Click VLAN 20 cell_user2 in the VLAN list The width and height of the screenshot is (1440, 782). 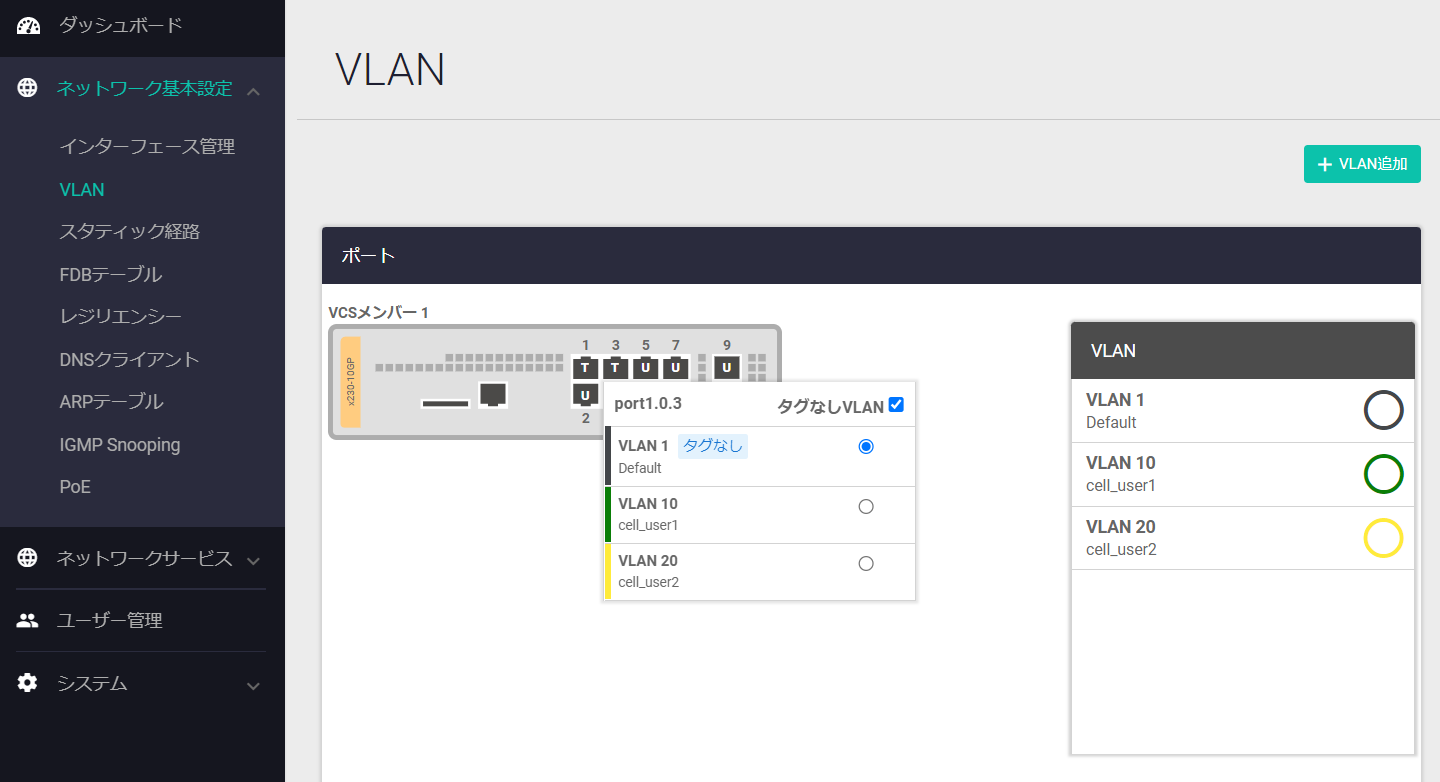[x=1243, y=539]
